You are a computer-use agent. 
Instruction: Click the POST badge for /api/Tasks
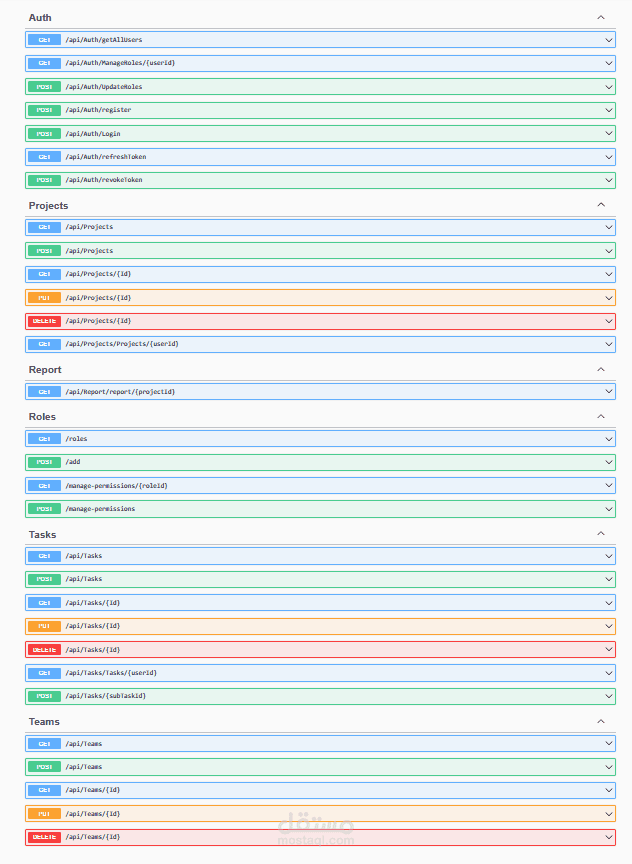45,579
